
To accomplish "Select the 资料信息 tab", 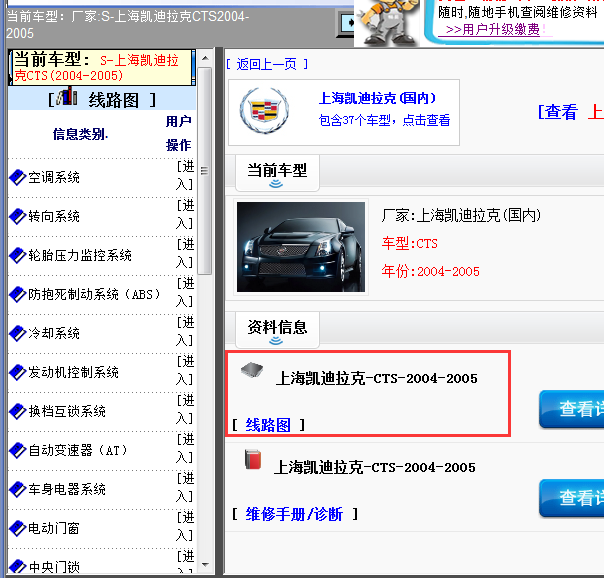I will coord(277,330).
